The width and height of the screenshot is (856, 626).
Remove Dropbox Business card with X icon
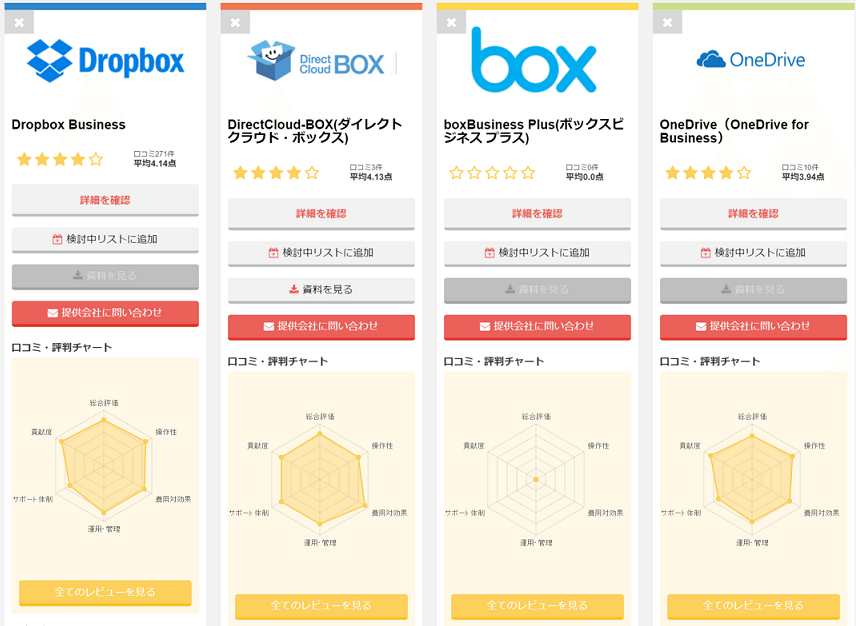click(x=19, y=22)
